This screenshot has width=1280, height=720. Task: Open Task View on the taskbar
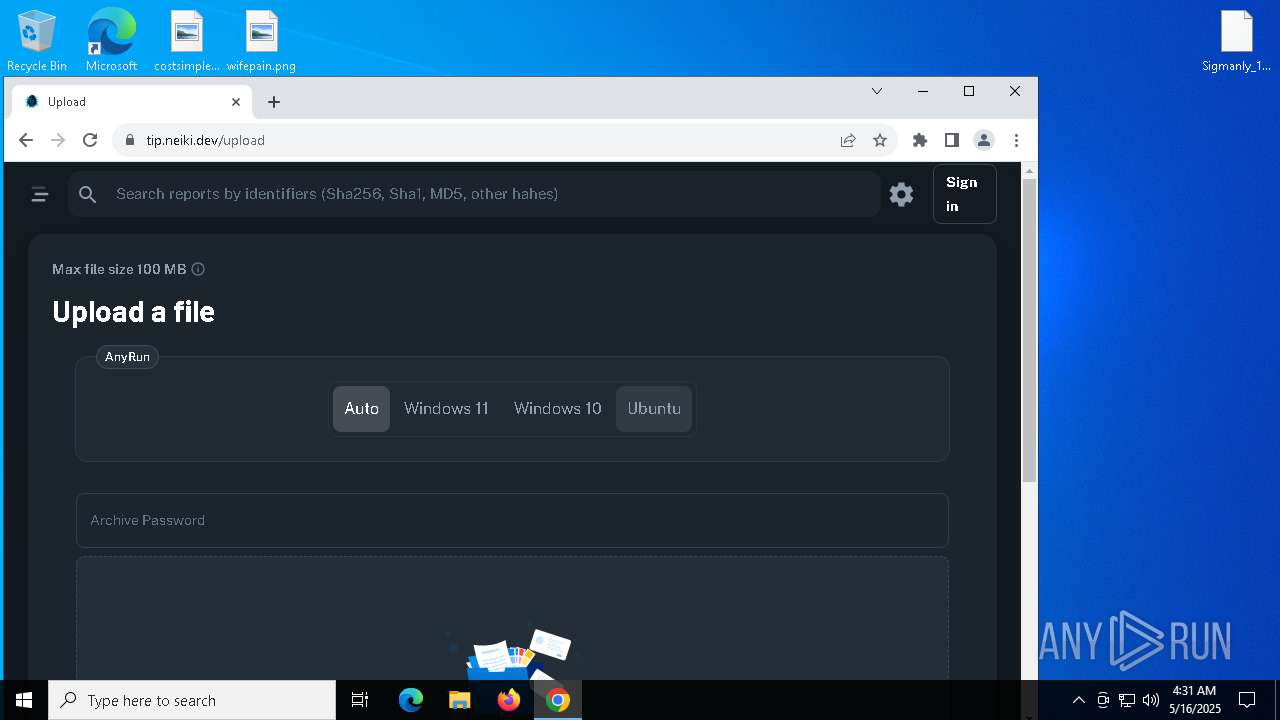360,700
